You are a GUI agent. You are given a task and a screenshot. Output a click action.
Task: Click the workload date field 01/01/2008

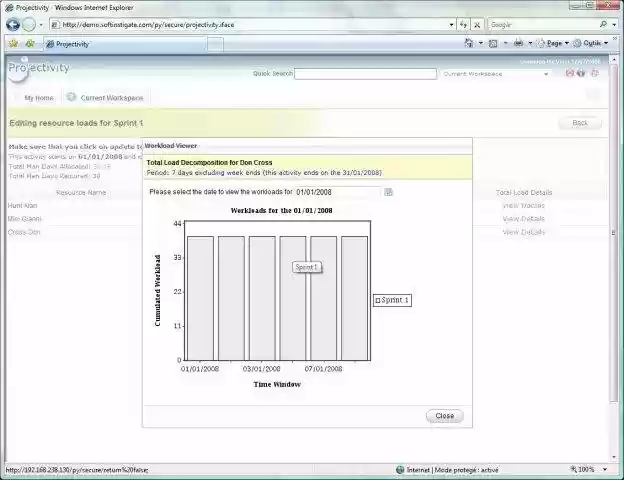tap(337, 192)
